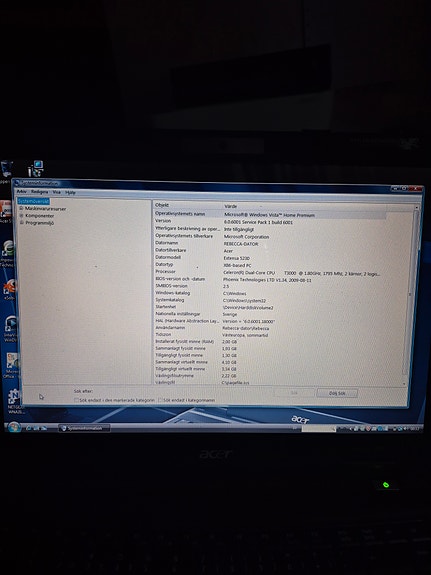431x575 pixels.
Task: Select the Startenhet row label
Action: pyautogui.click(x=166, y=307)
